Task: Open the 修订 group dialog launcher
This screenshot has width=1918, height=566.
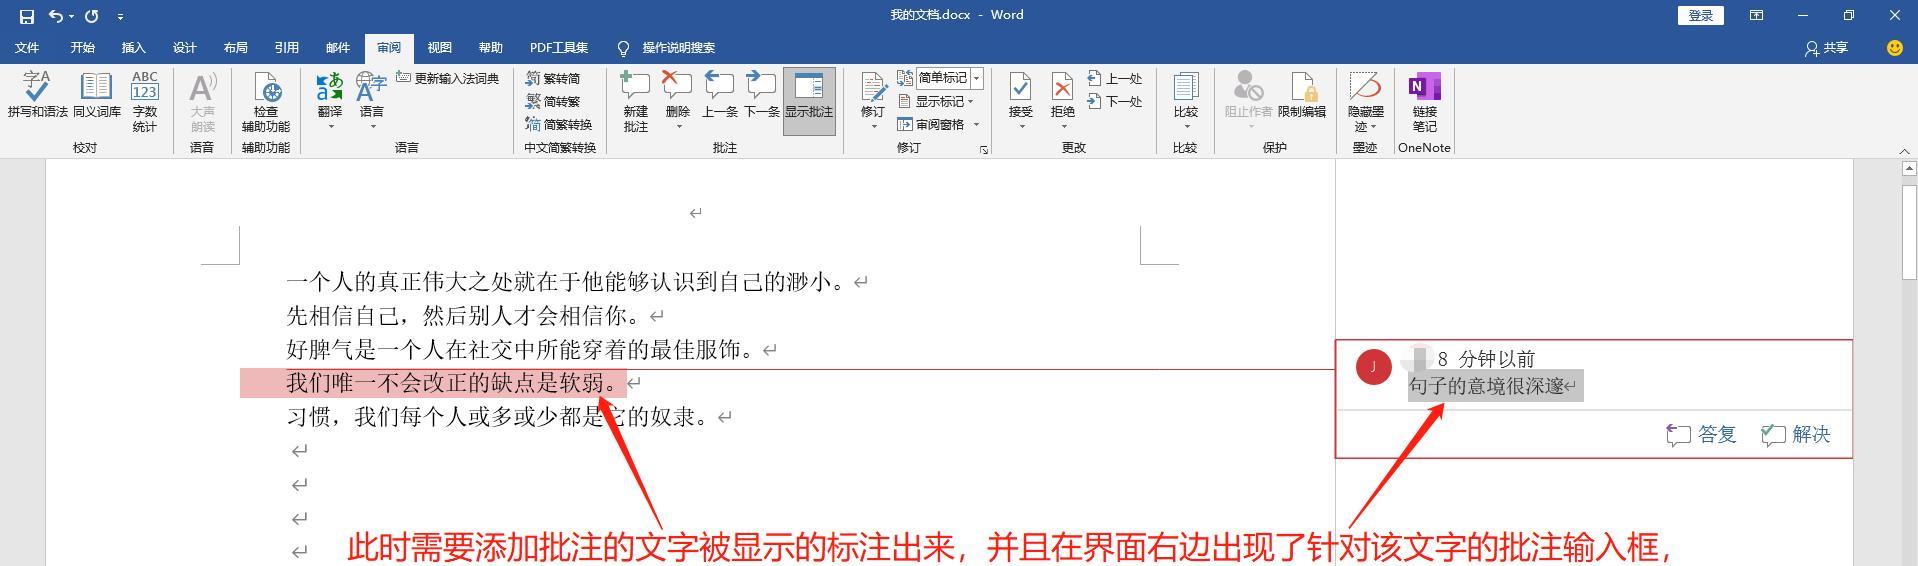Action: point(984,149)
